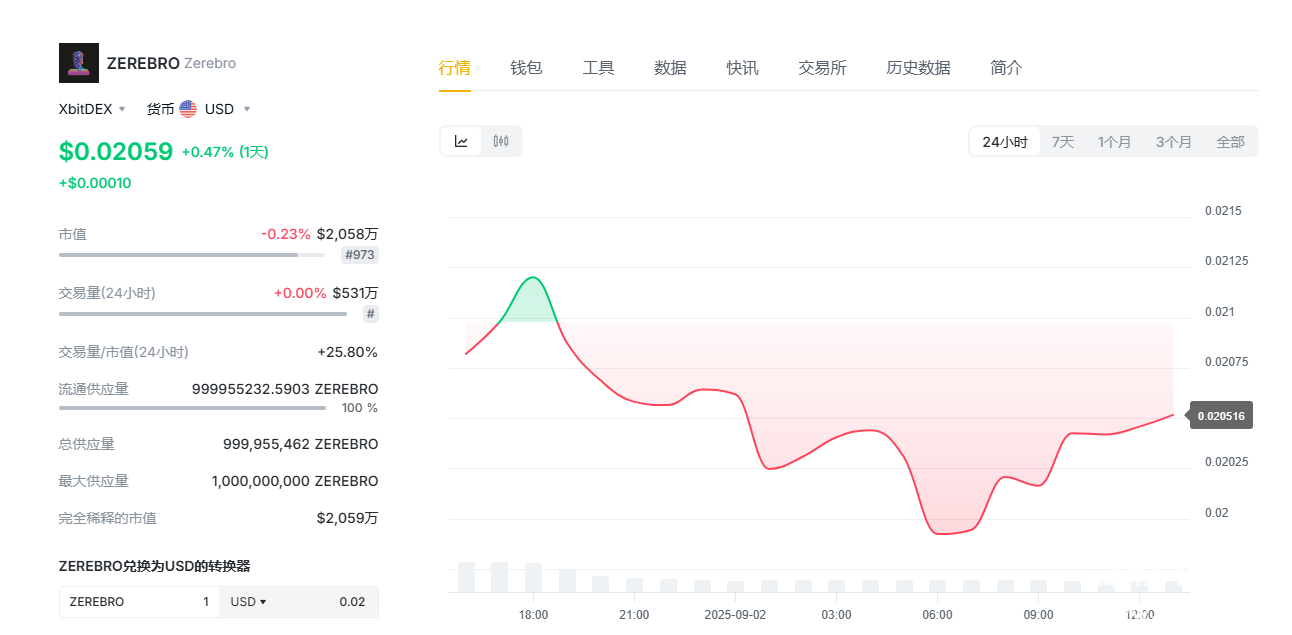Click the # badge under trading volume
Viewport: 1292px width, 635px height.
[370, 314]
